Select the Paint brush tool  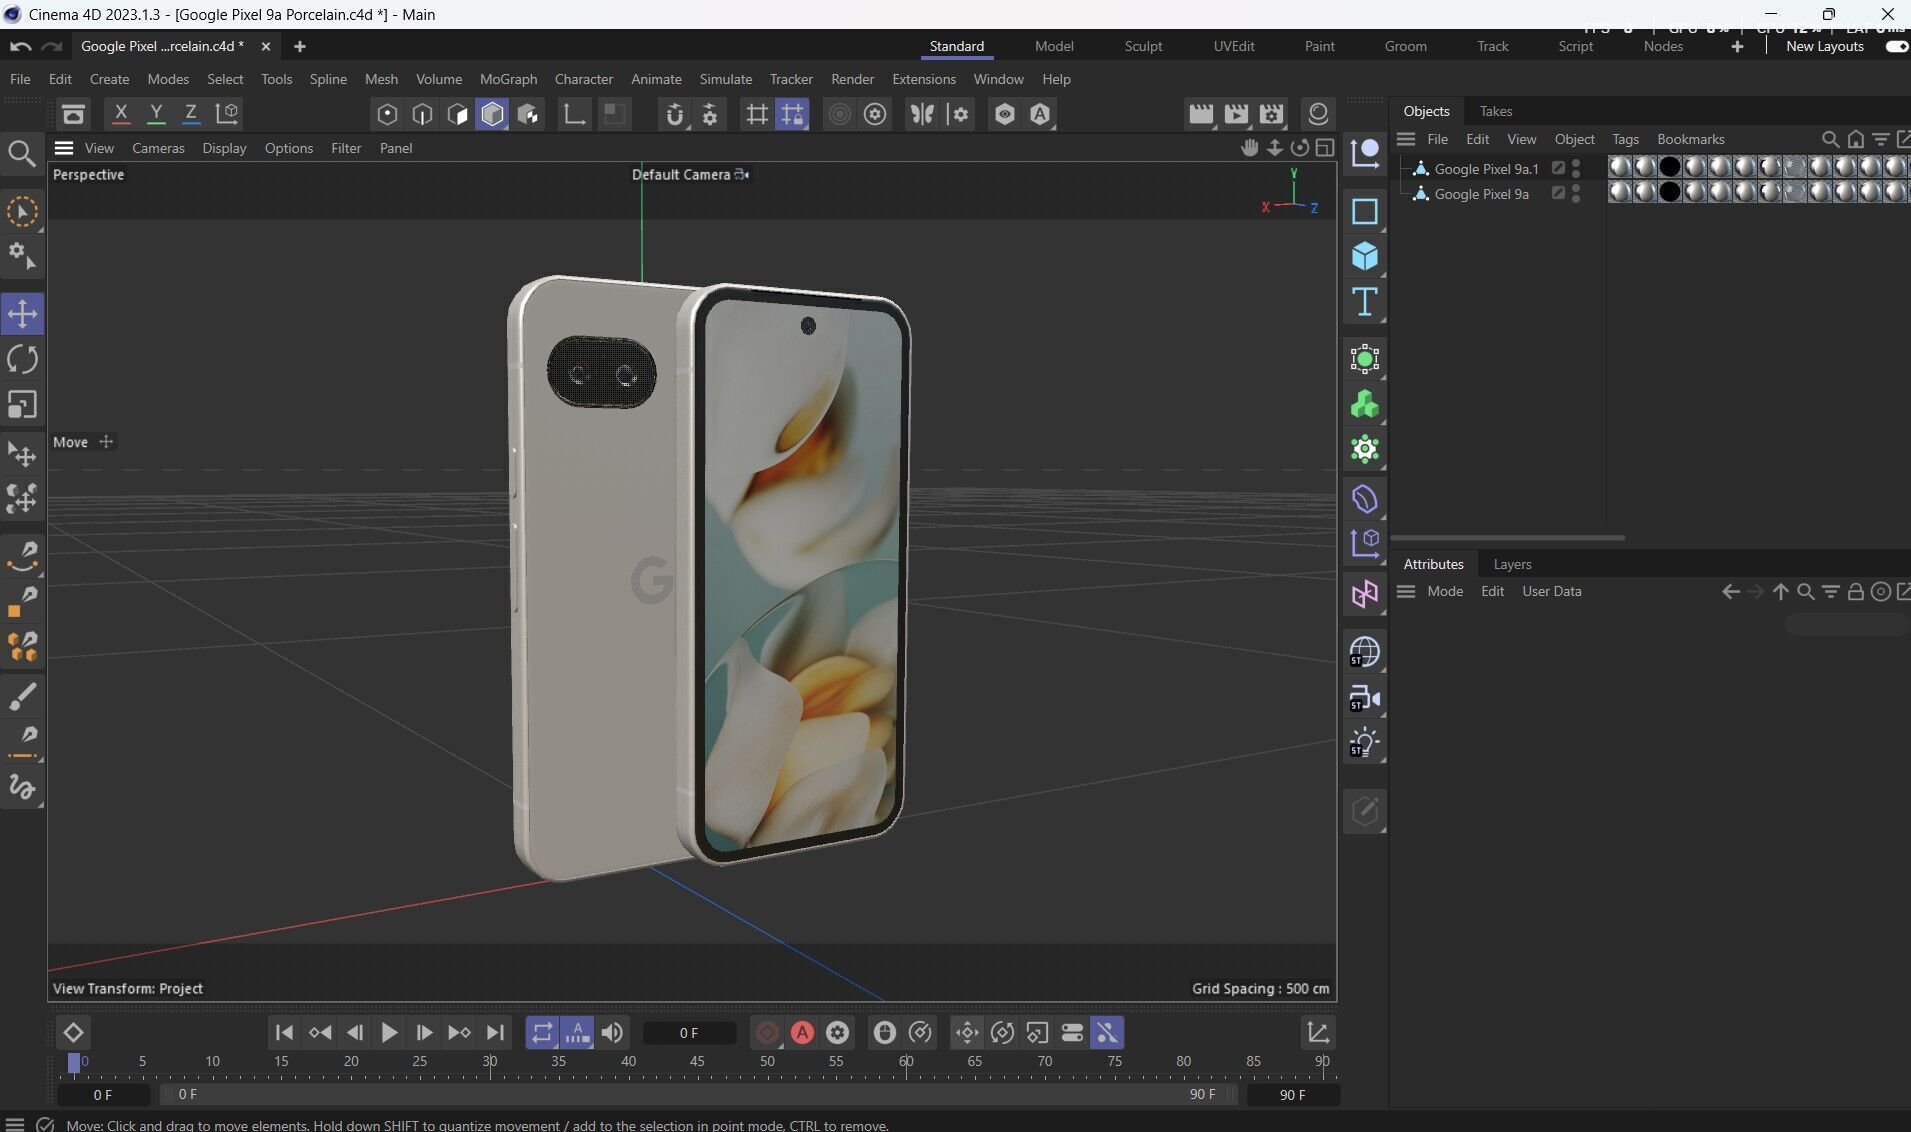click(x=22, y=696)
